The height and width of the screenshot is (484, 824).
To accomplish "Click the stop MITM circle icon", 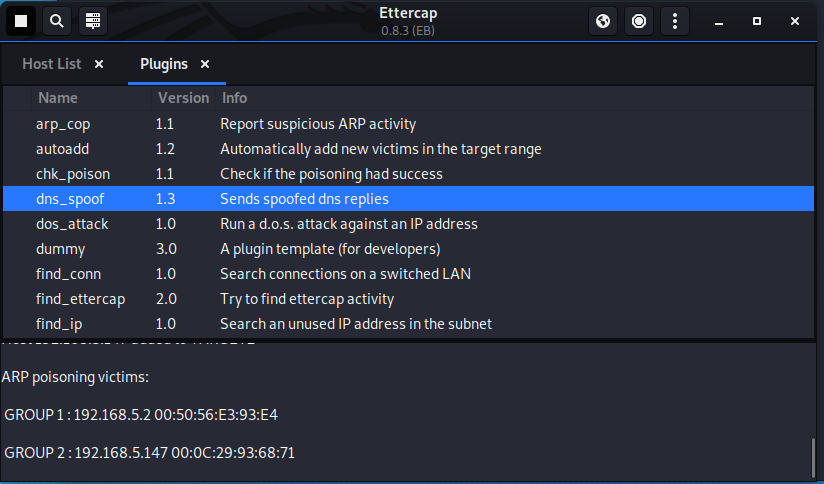I will (x=639, y=20).
